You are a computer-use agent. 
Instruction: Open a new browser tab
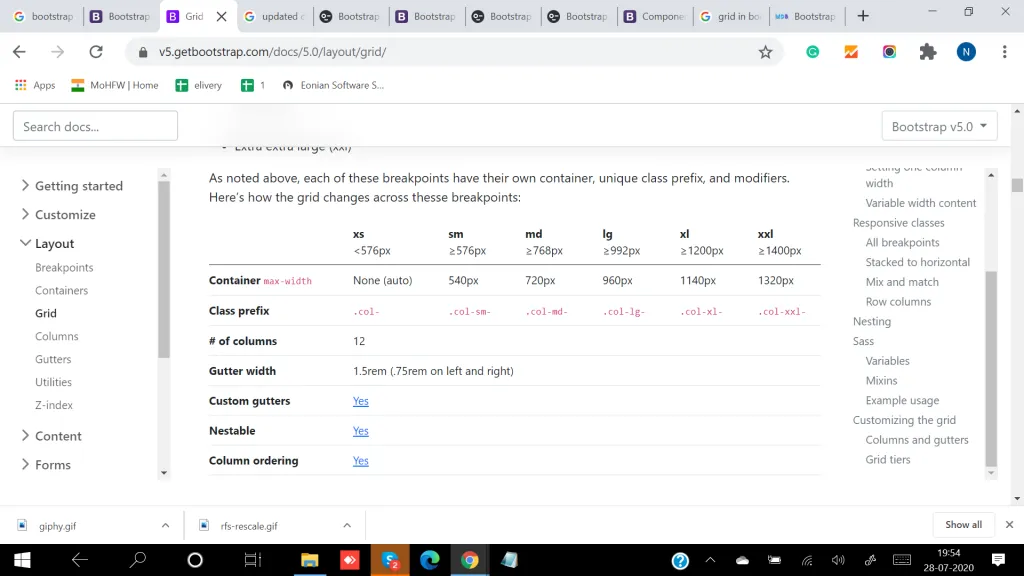click(863, 16)
